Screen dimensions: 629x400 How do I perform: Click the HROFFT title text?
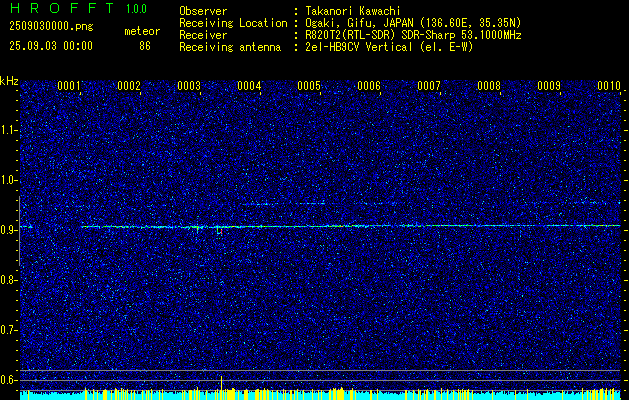(x=64, y=8)
